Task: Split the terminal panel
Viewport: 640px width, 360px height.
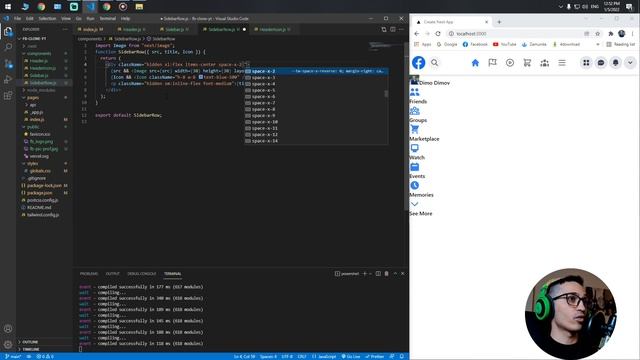Action: coord(378,273)
